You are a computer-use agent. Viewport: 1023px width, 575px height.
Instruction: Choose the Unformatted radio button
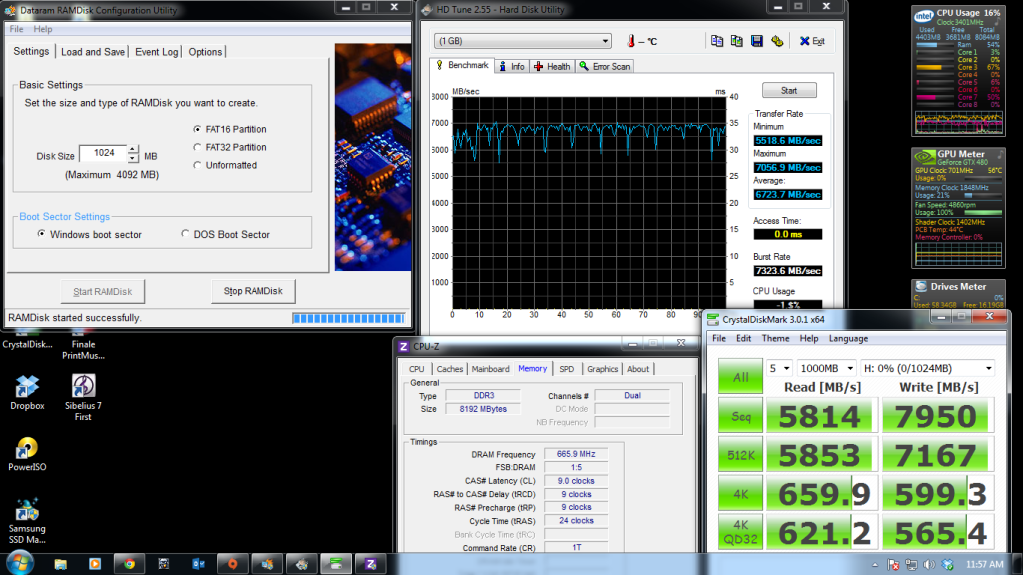click(197, 165)
